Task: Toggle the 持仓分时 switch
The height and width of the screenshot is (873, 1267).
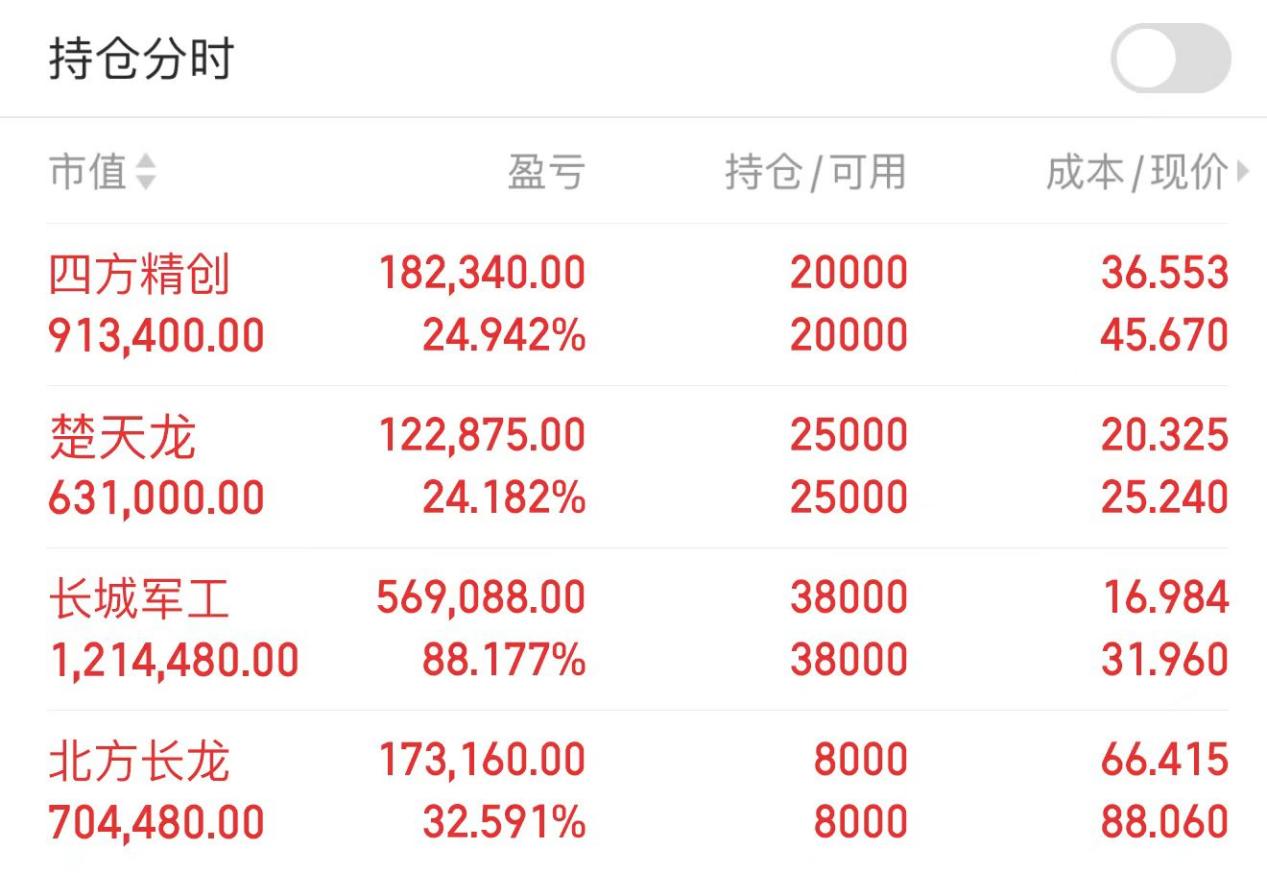Action: pos(1170,59)
